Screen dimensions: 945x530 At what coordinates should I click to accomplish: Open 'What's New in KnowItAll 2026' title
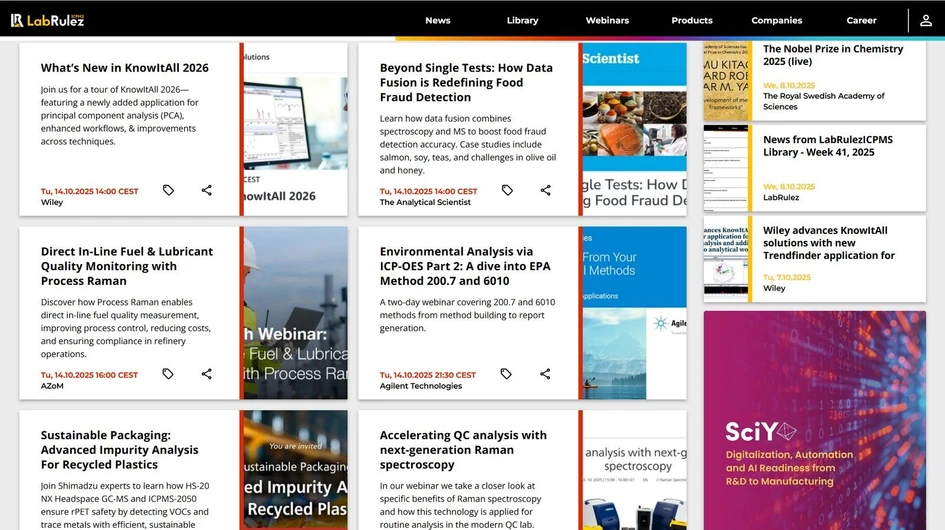(x=125, y=68)
